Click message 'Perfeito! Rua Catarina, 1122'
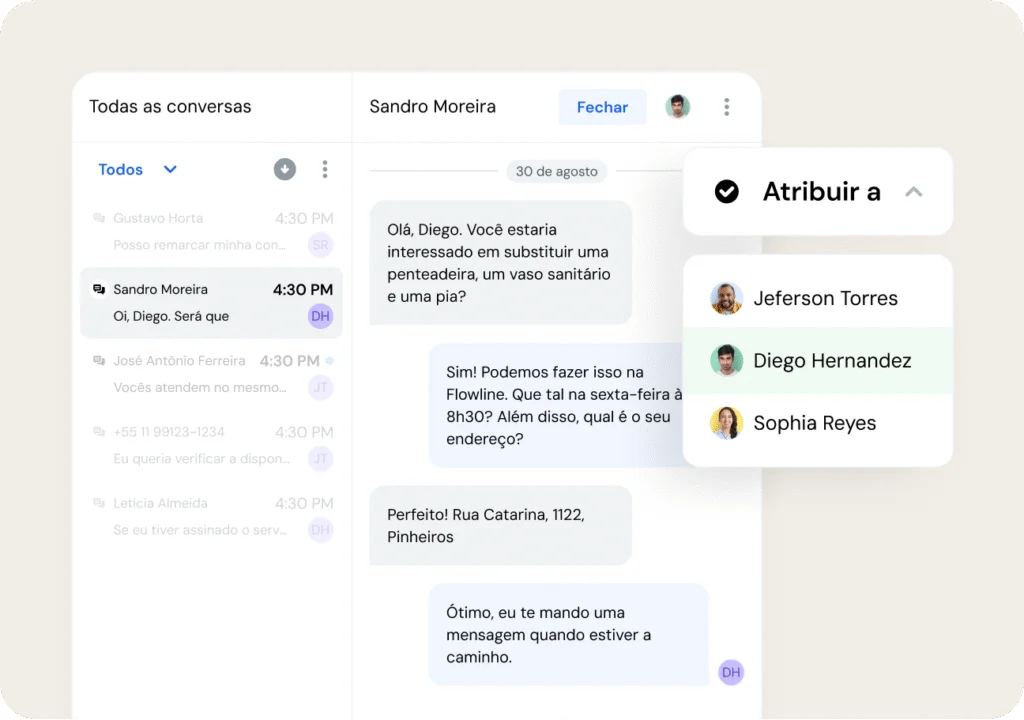Viewport: 1024px width, 720px height. (x=500, y=525)
